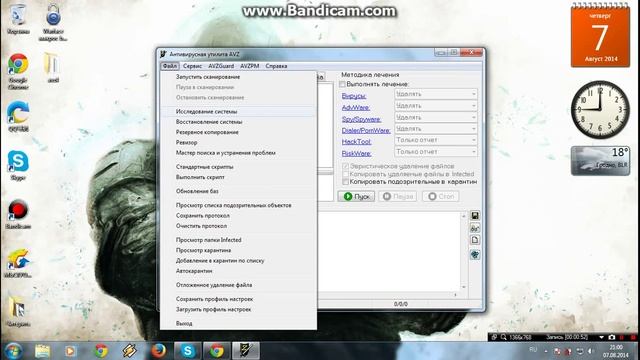The height and width of the screenshot is (360, 640).
Task: Click the volume icon in system tray
Action: coord(590,351)
